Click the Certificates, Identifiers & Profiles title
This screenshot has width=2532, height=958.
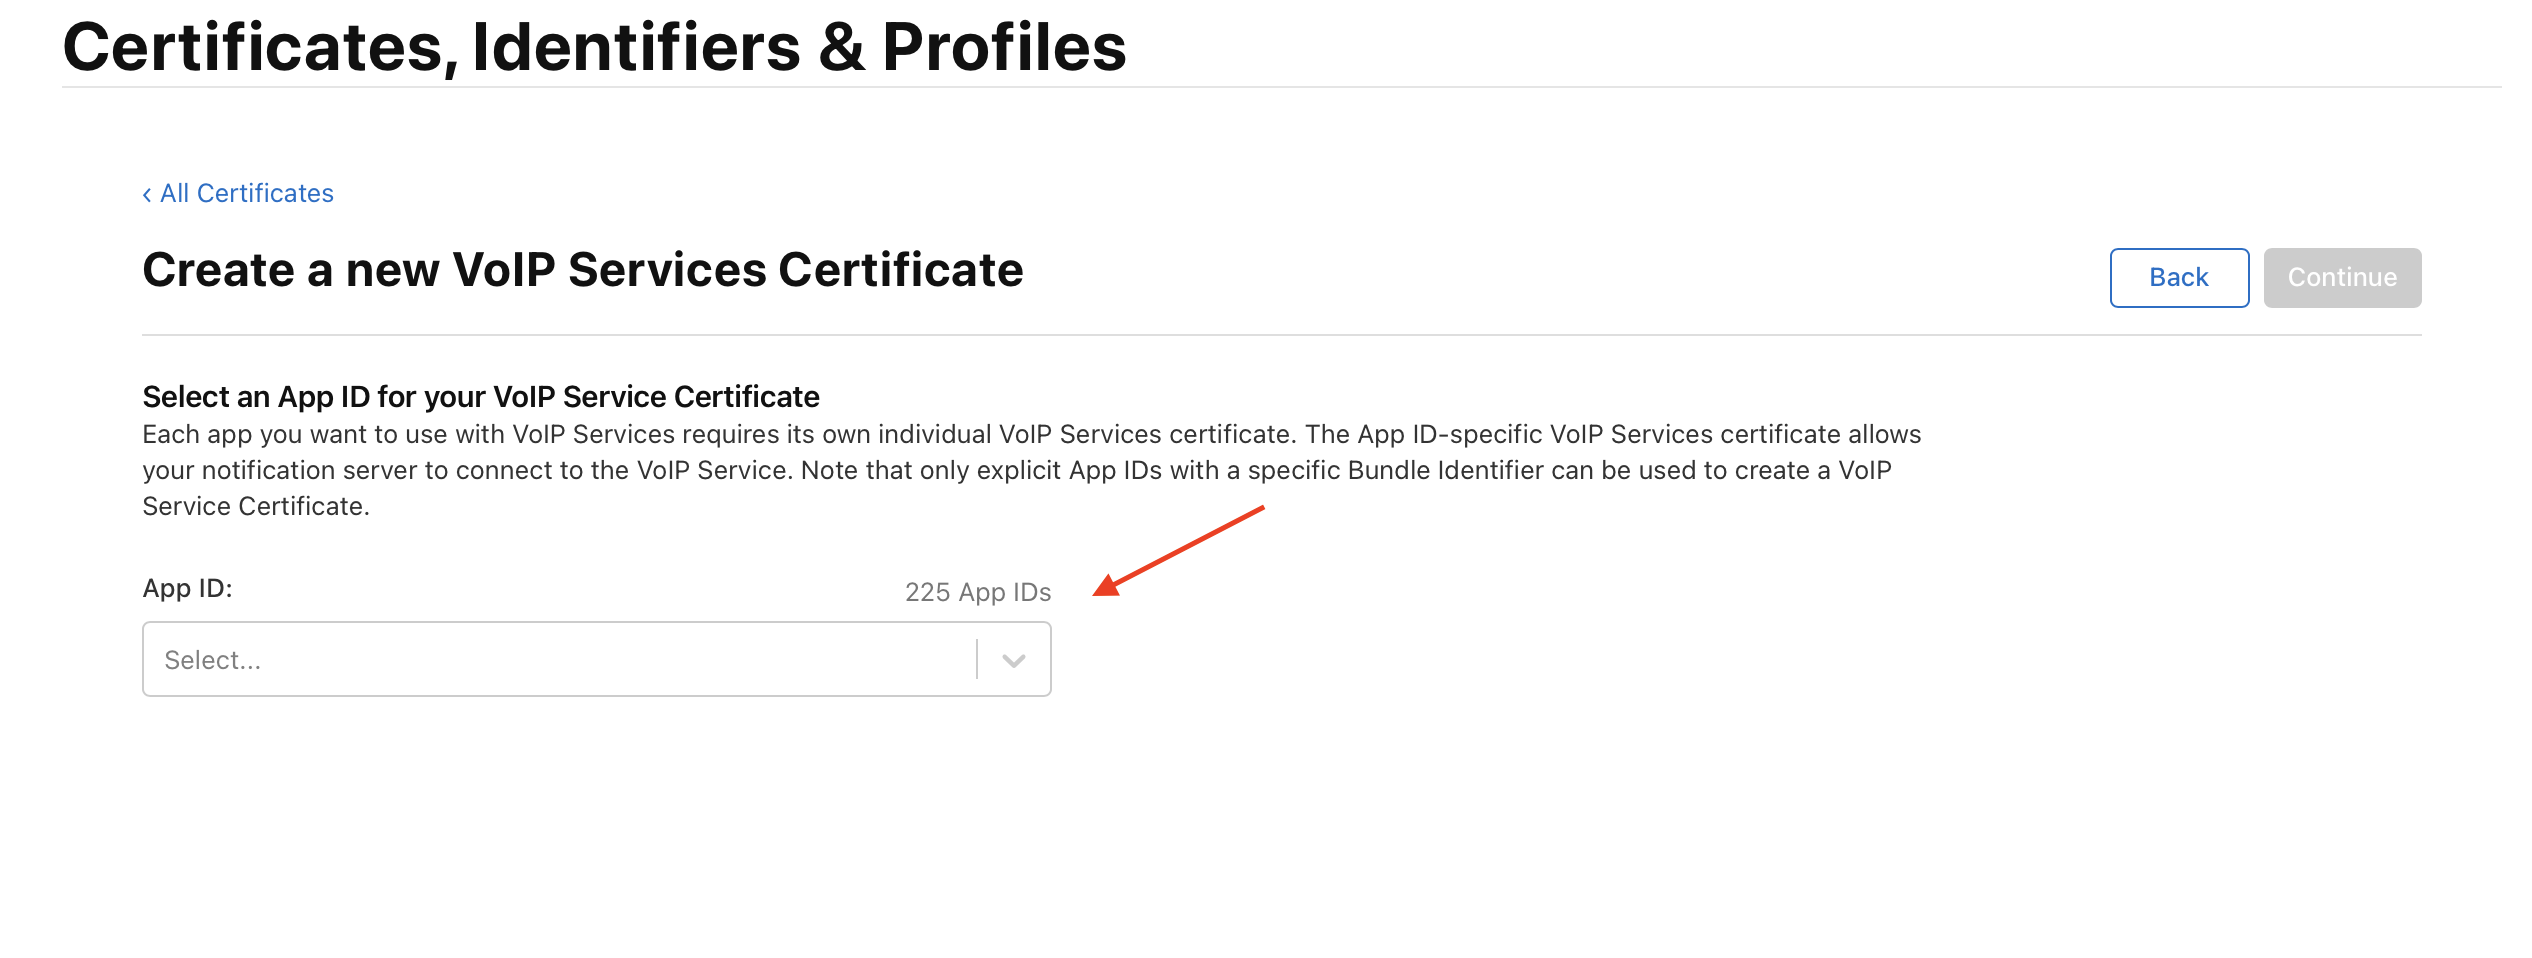coord(594,45)
